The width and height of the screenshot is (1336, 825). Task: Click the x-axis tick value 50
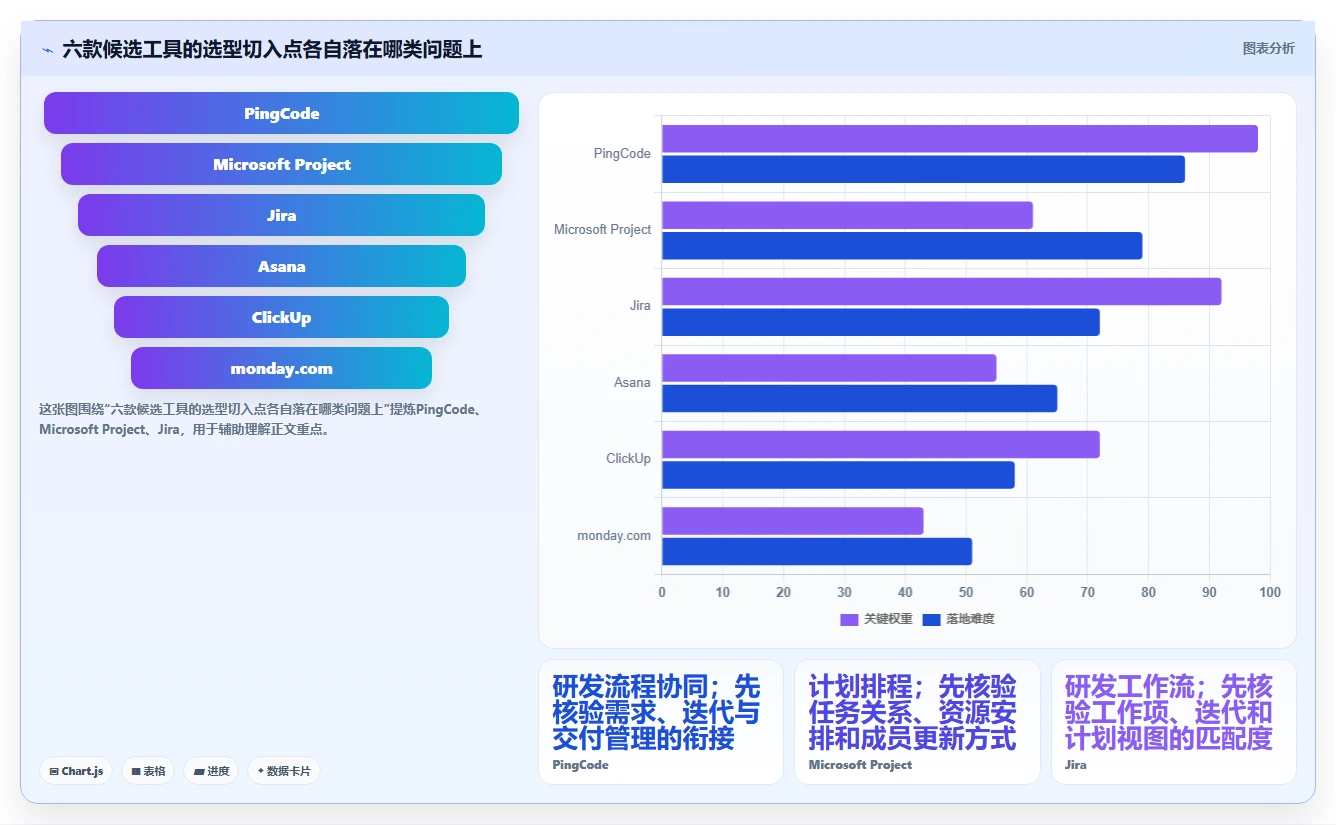click(966, 592)
